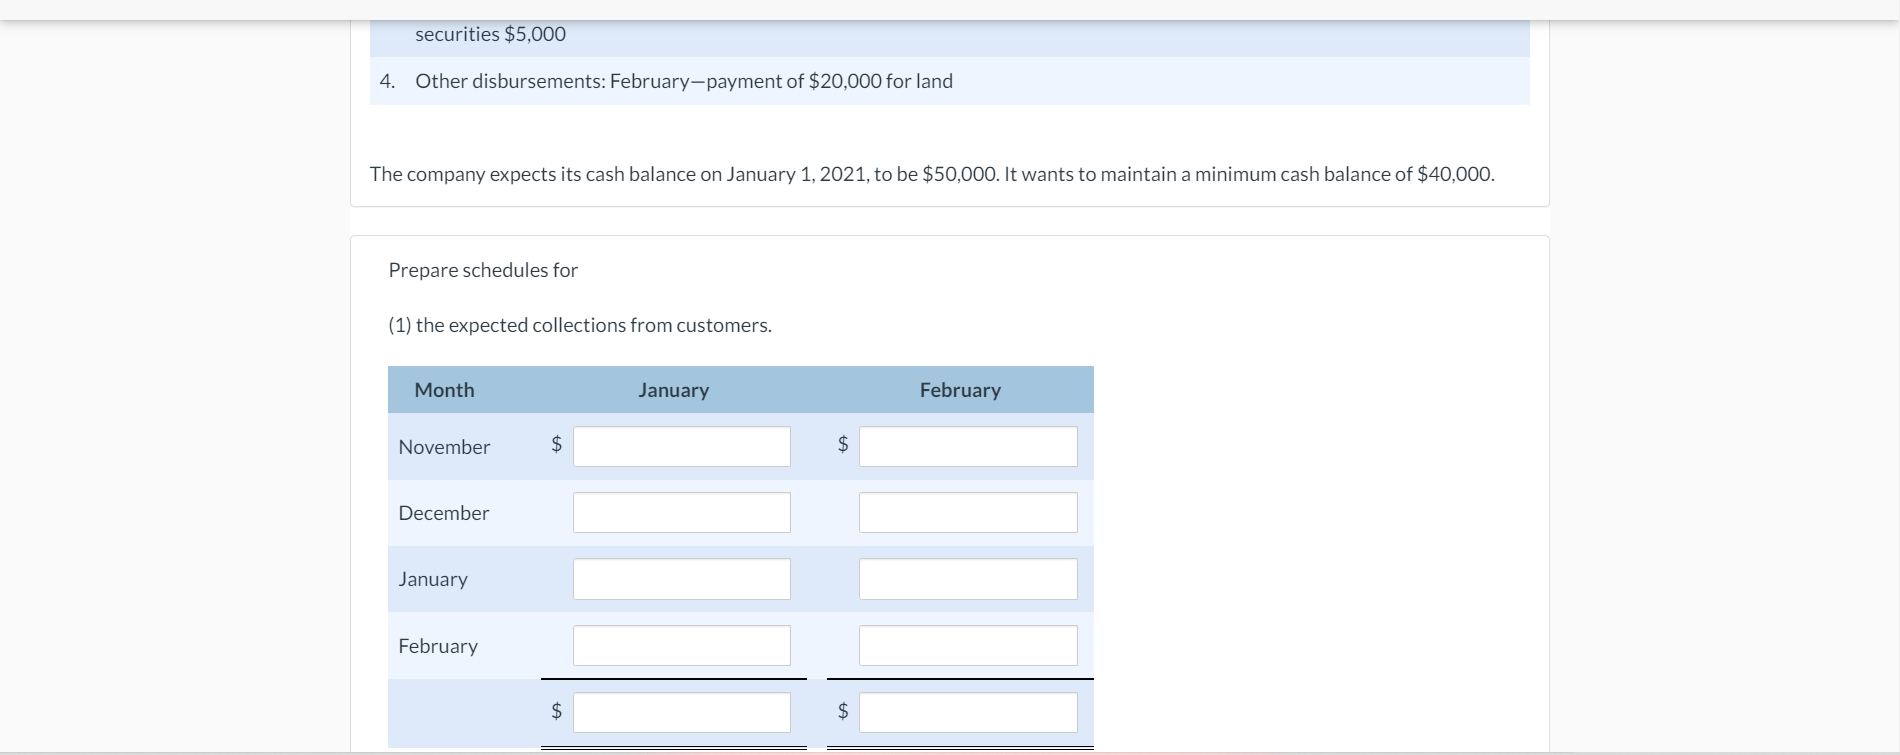Click the 'Month' table header

pos(444,390)
